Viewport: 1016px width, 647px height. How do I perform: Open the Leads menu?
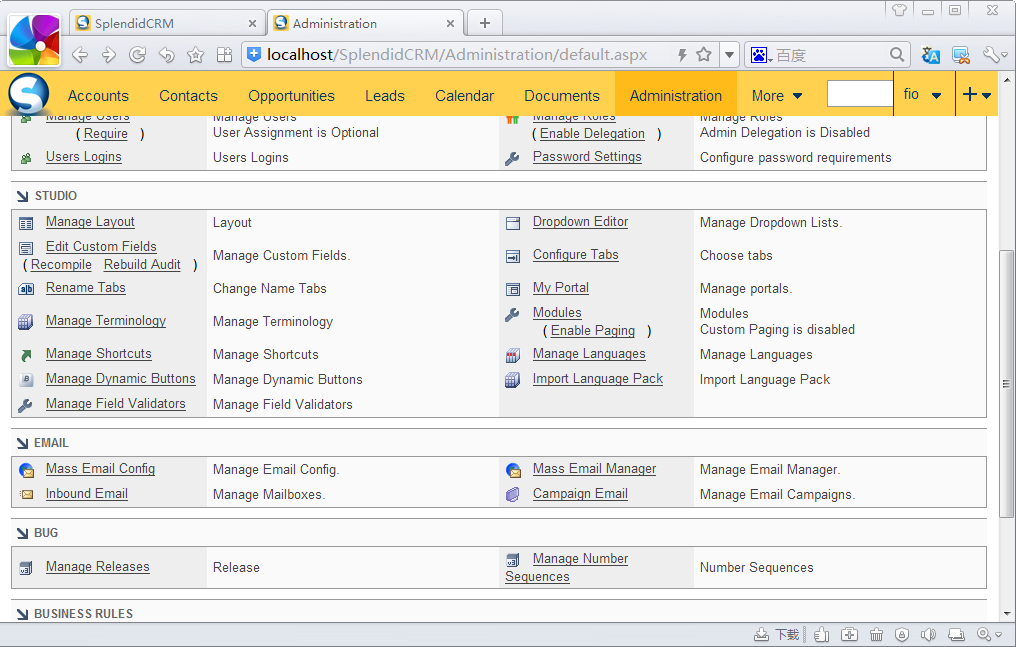coord(385,96)
